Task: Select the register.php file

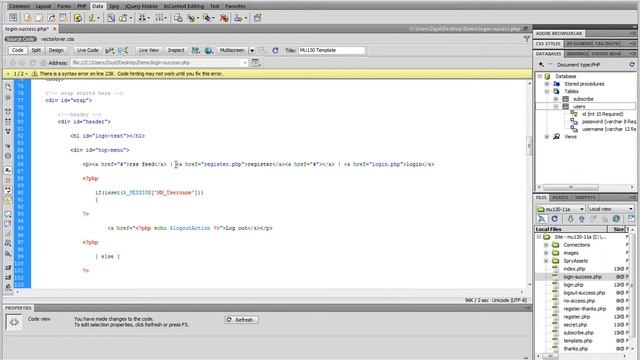Action: pos(577,317)
